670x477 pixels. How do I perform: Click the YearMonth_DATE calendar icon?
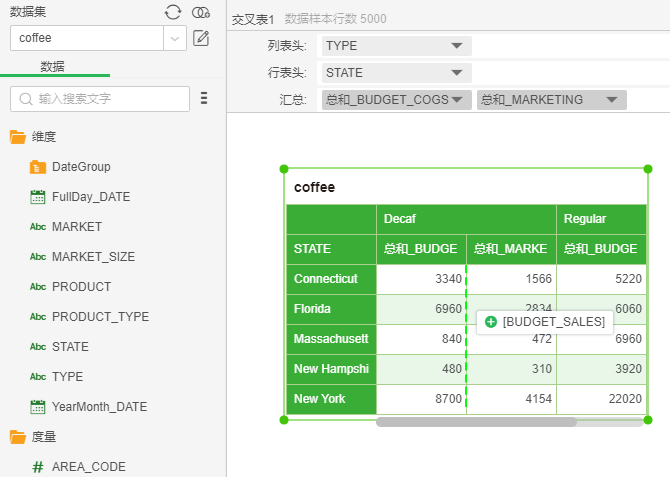pyautogui.click(x=38, y=407)
